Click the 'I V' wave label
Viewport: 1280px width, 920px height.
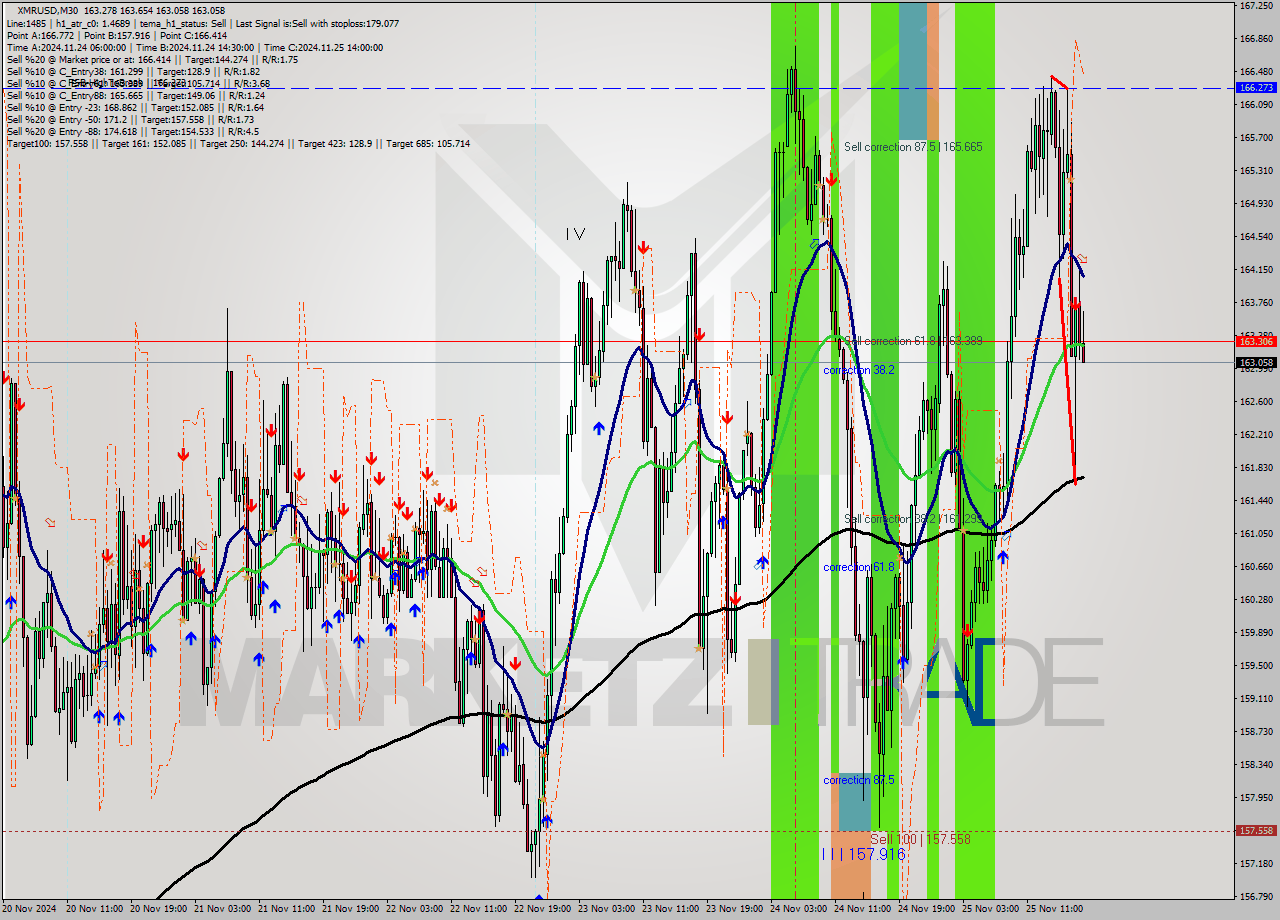click(575, 234)
